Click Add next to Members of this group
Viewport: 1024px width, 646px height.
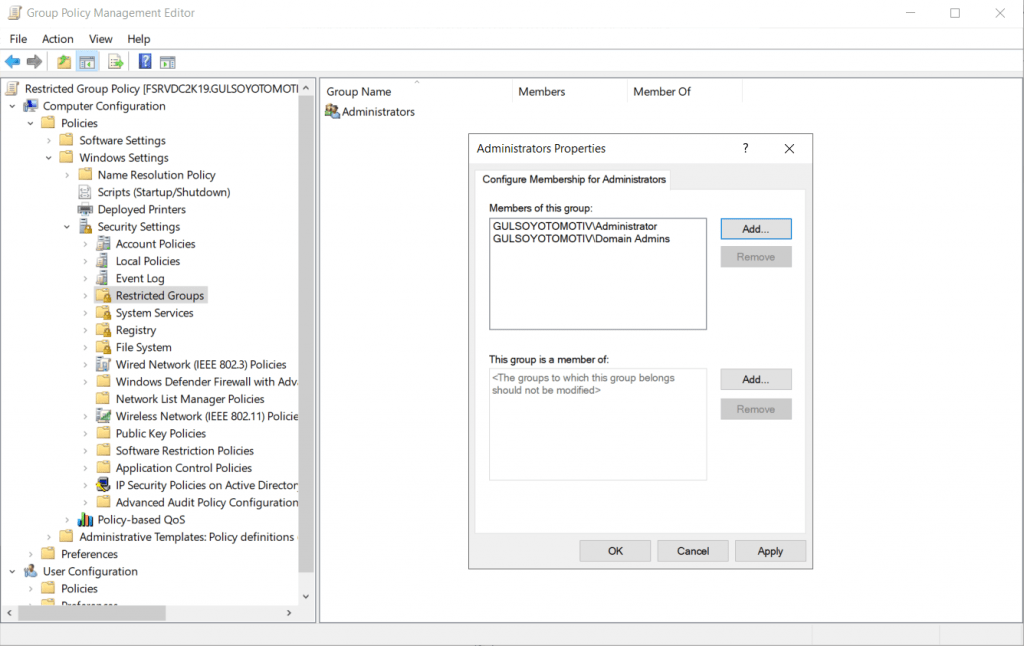pos(755,229)
